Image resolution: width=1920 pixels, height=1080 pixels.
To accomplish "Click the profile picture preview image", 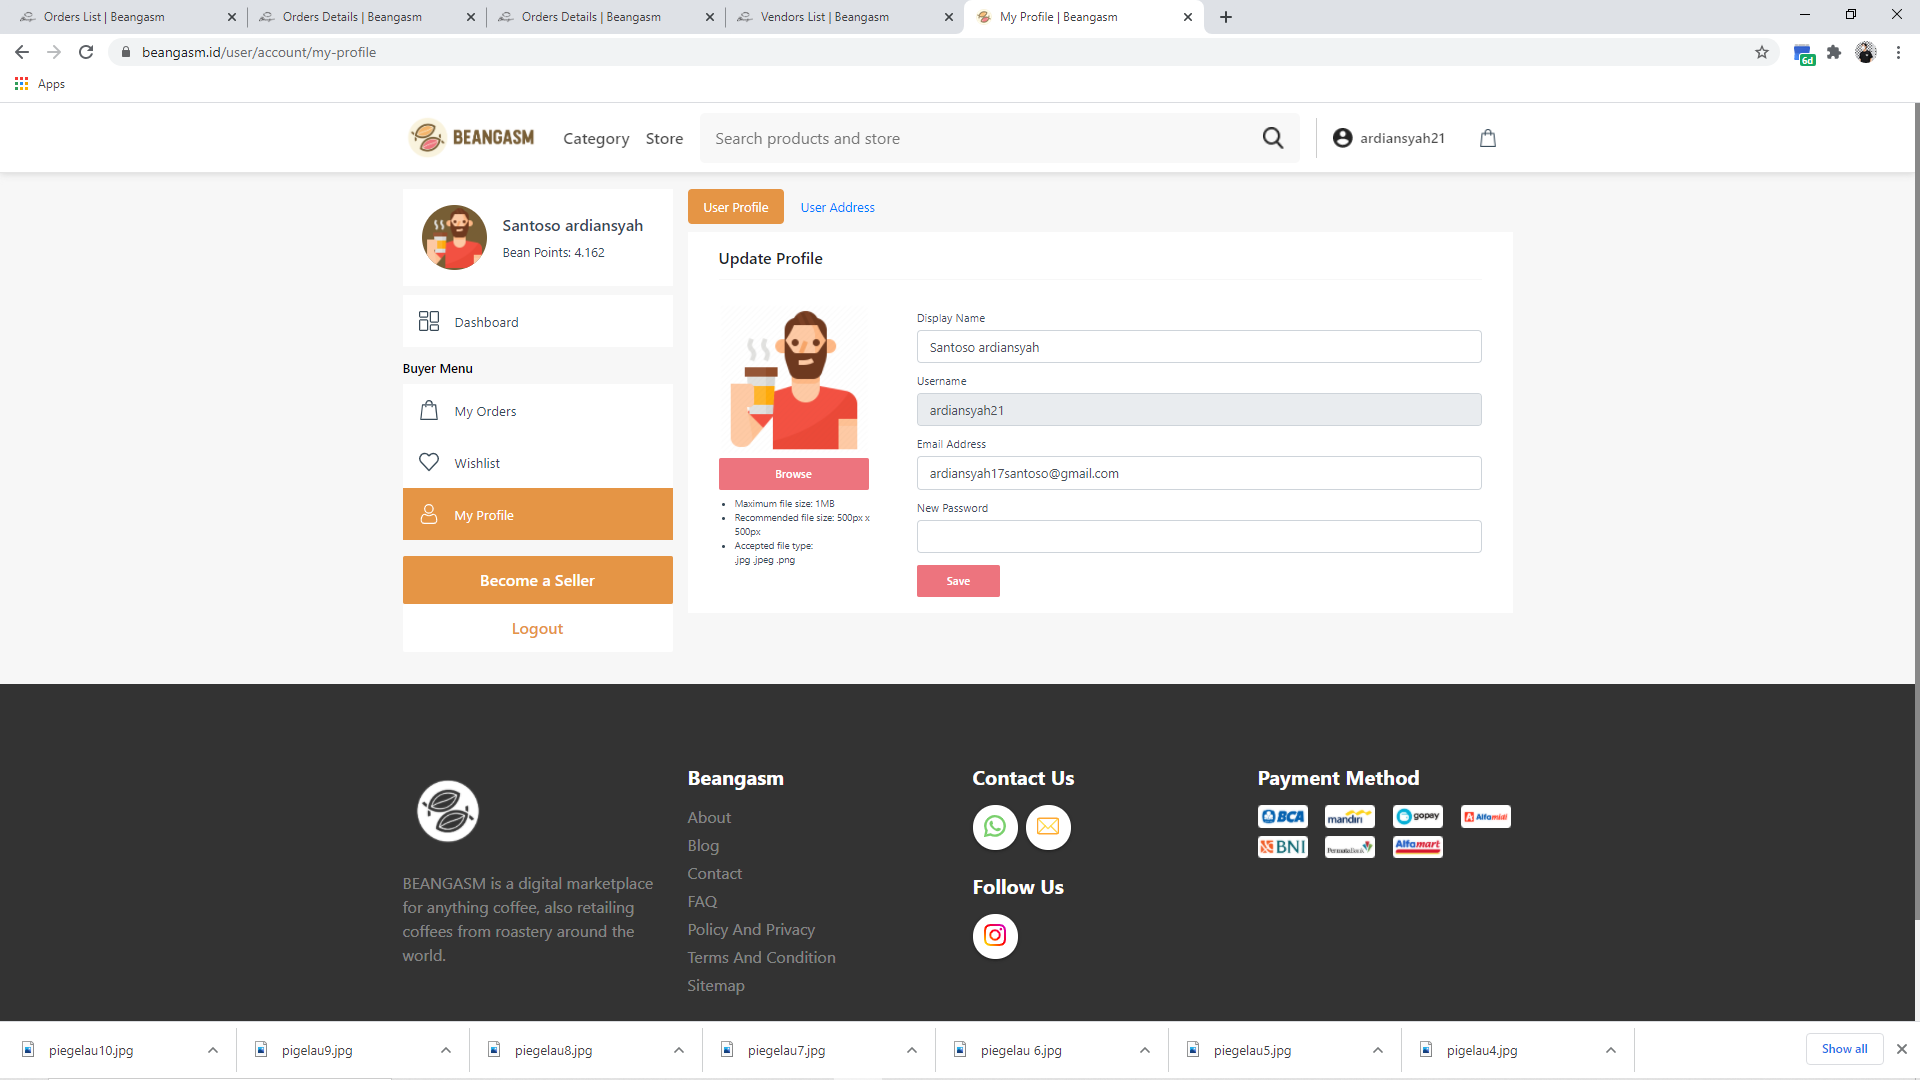I will coord(794,379).
